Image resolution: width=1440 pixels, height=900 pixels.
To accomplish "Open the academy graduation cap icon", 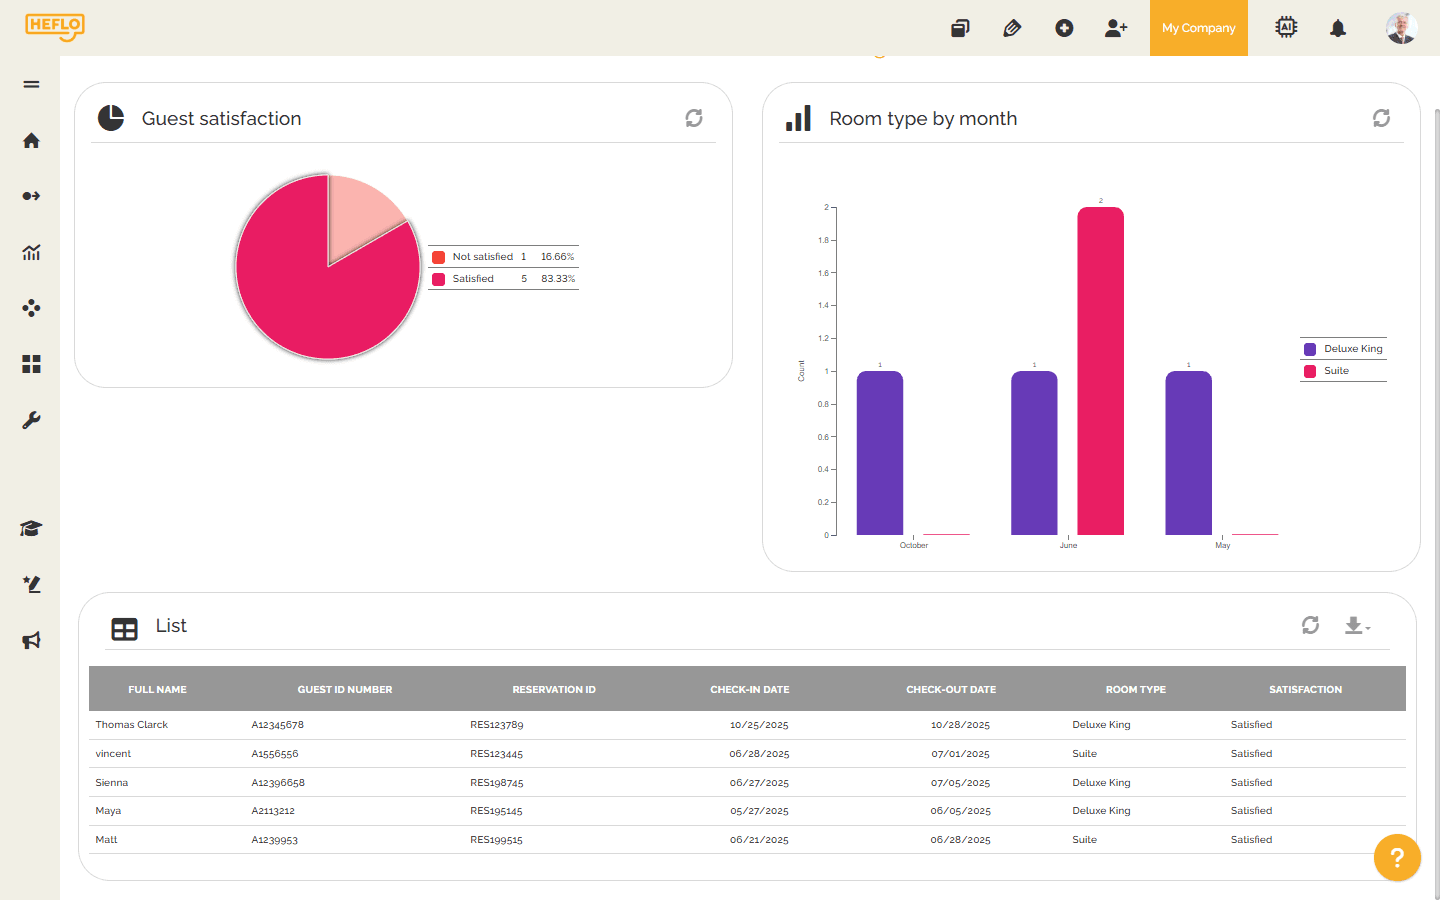I will 30,528.
